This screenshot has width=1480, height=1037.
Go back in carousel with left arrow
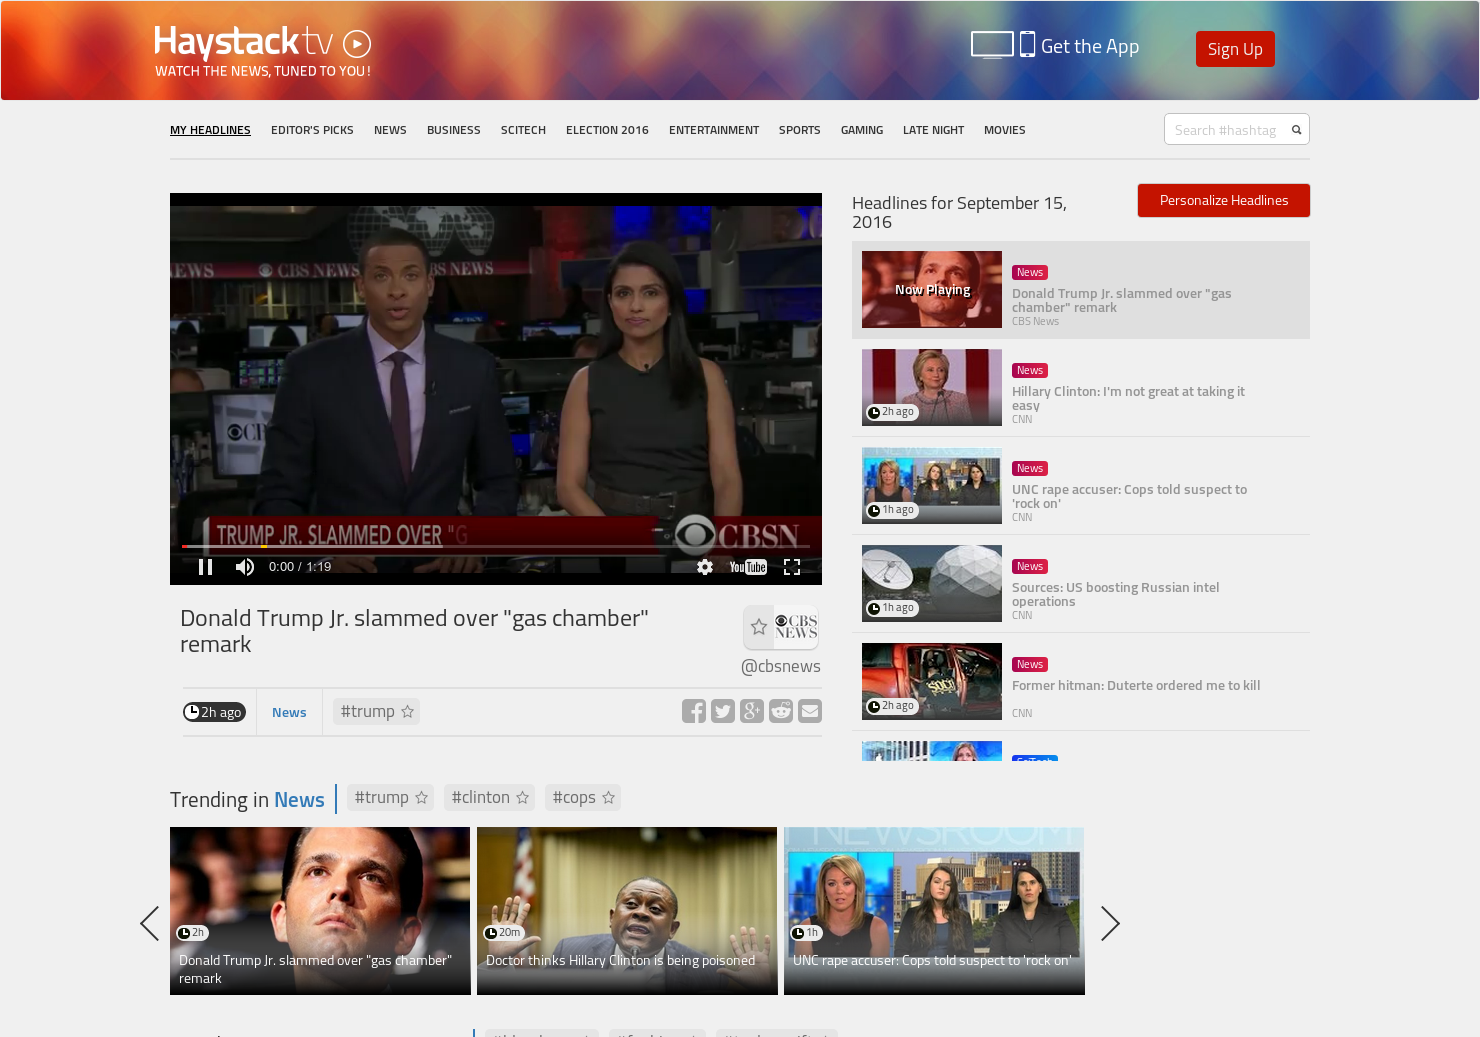pyautogui.click(x=150, y=923)
